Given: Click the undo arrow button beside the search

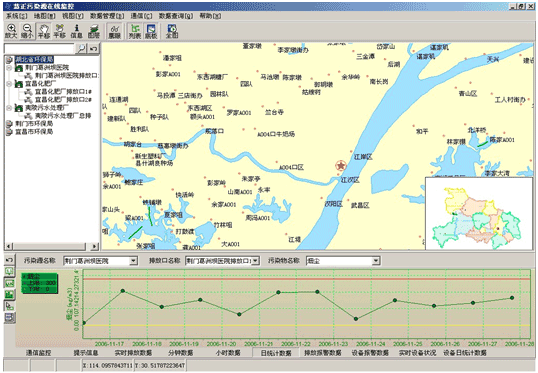Looking at the screenshot, I should [x=93, y=48].
